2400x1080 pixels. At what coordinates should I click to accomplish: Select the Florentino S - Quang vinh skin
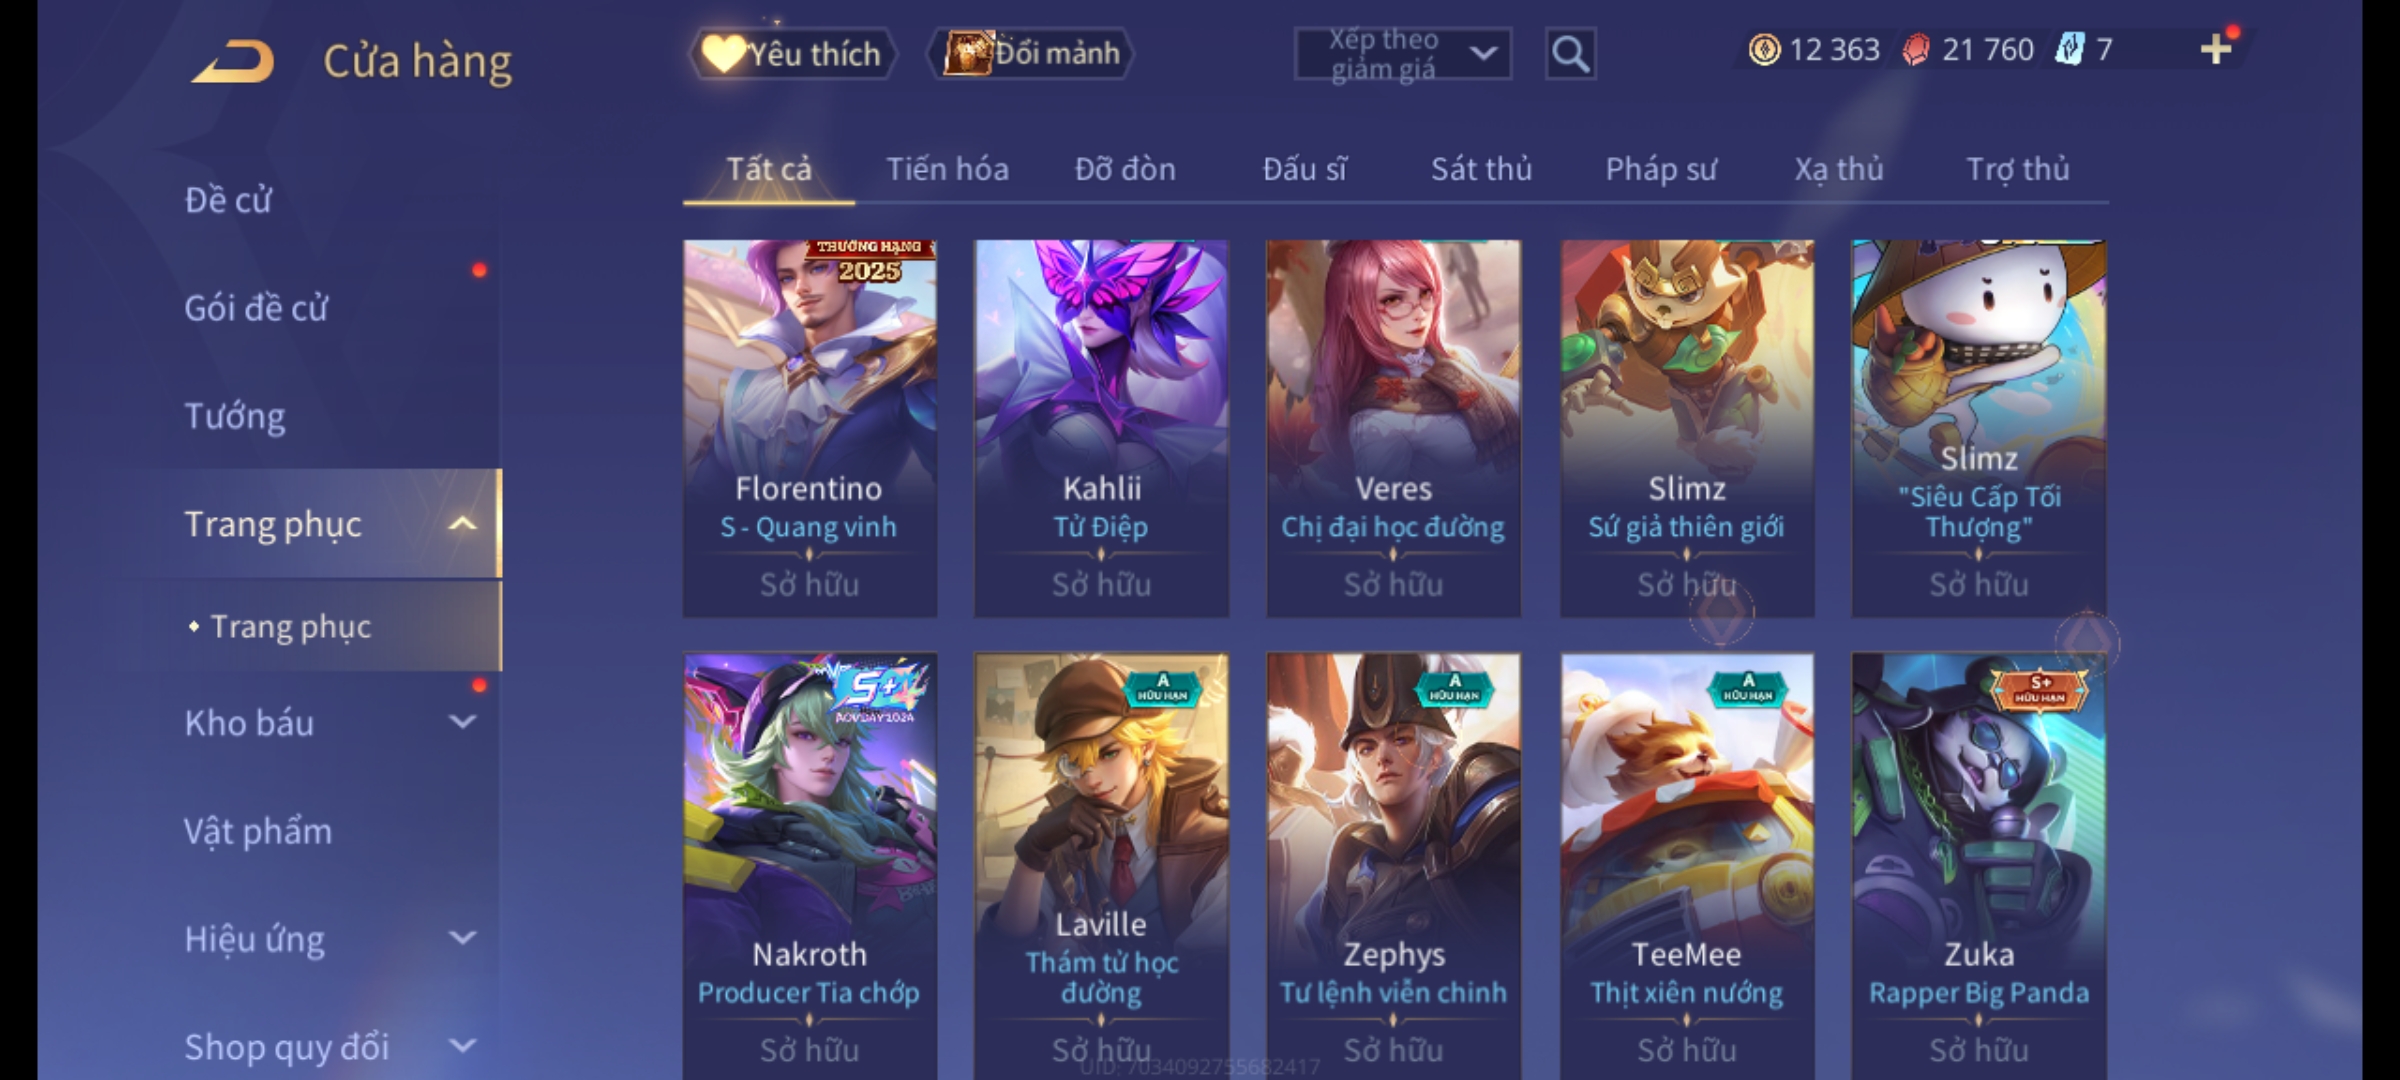point(810,428)
